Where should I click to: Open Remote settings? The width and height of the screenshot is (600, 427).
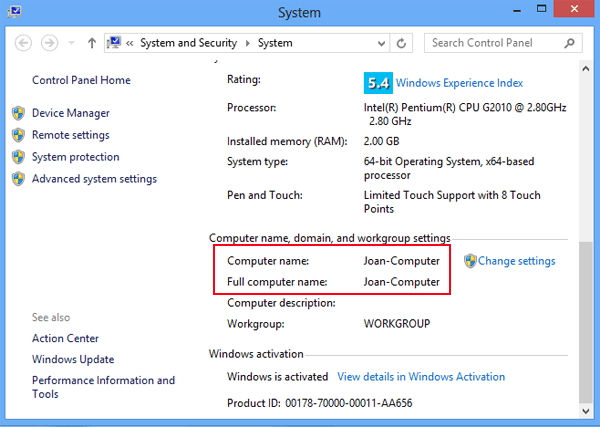pyautogui.click(x=71, y=135)
